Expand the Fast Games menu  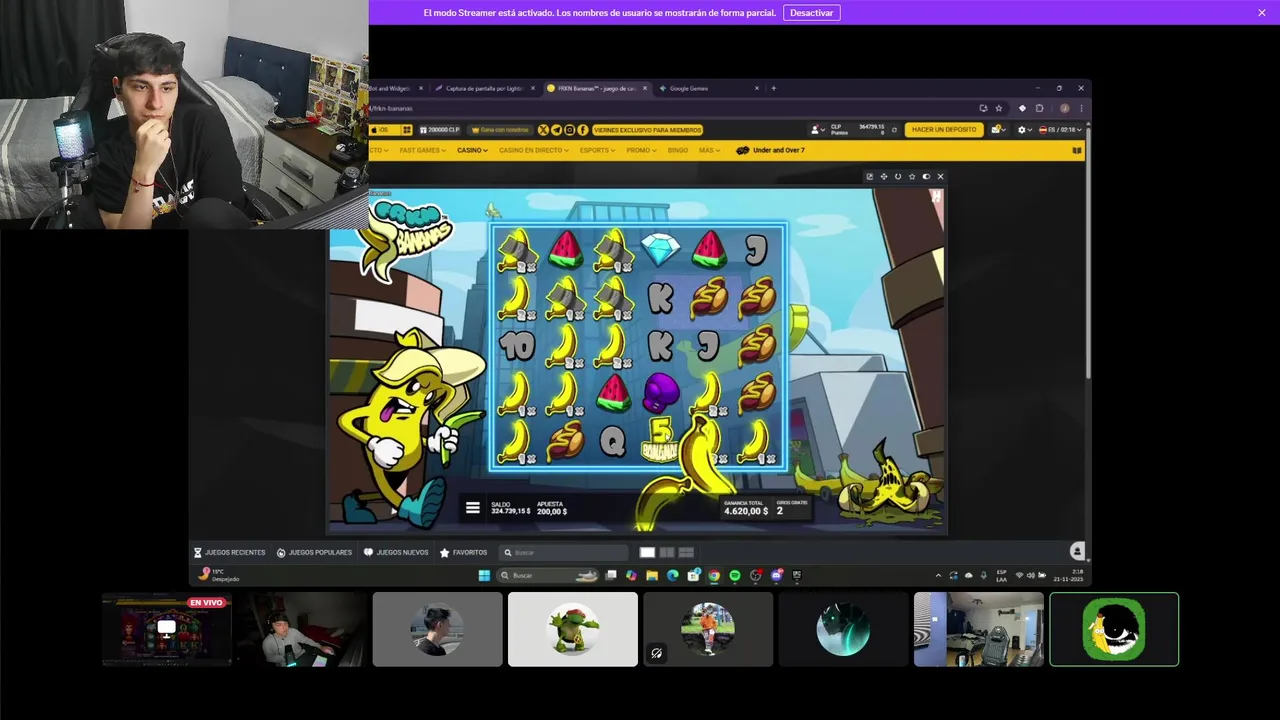click(423, 150)
